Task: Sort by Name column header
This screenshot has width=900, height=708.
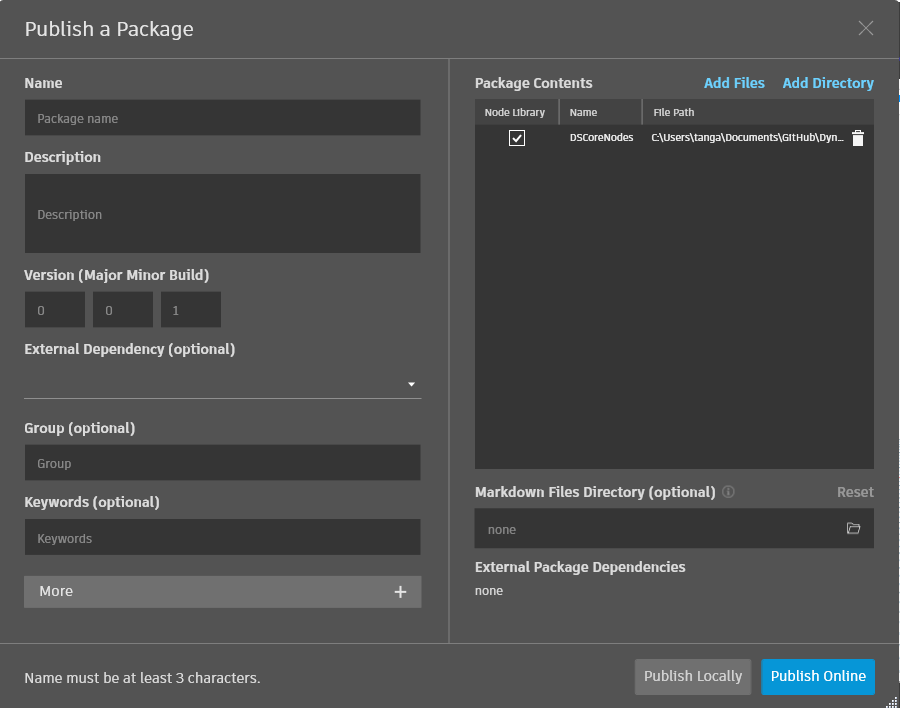Action: 600,113
